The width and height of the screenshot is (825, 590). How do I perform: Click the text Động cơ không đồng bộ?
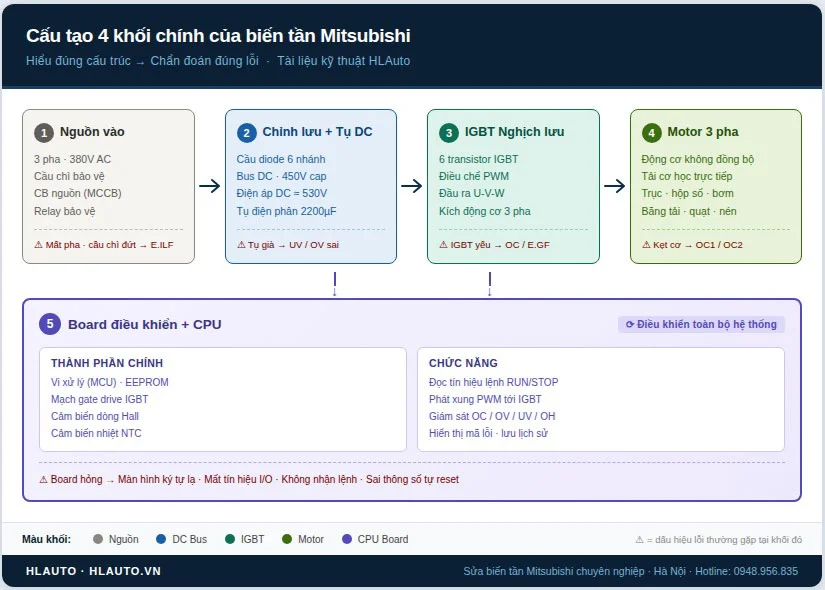698,159
